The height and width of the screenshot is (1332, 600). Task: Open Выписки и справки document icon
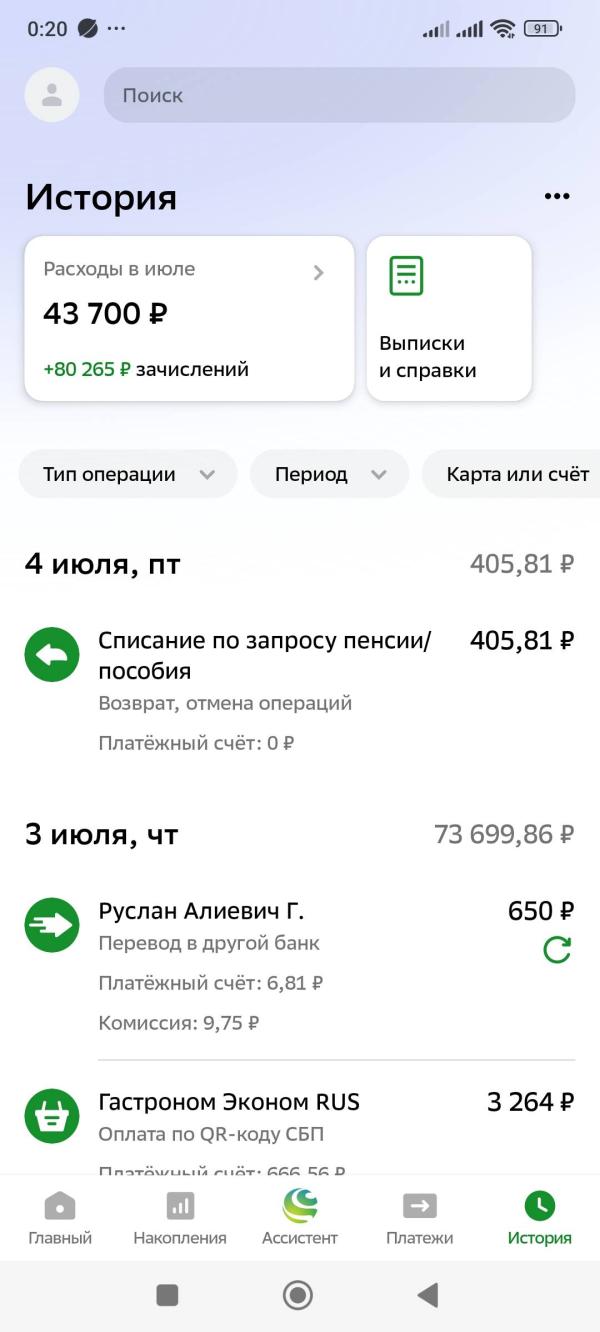[x=406, y=276]
